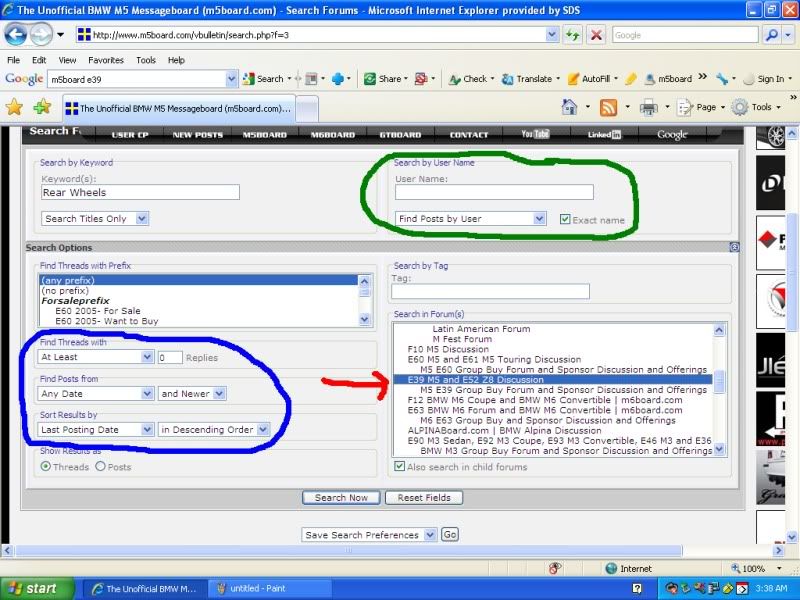Click the YouTube nav icon
Viewport: 800px width, 600px height.
click(535, 134)
